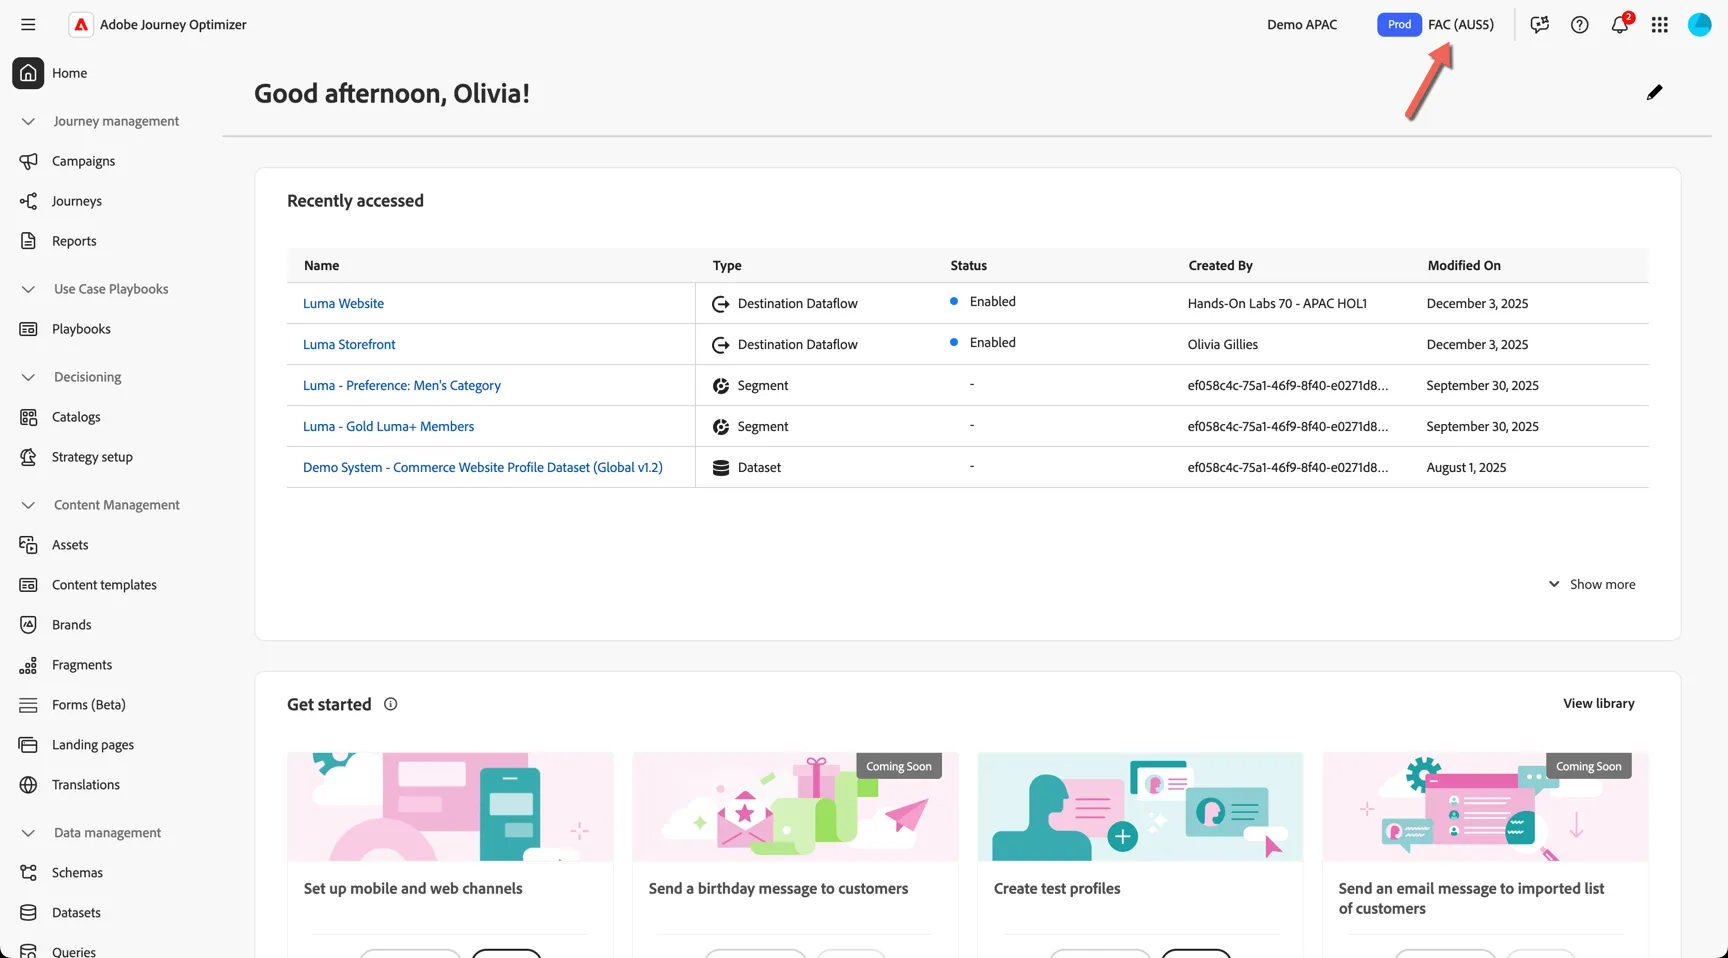
Task: Click the pencil edit icon
Action: [x=1654, y=93]
